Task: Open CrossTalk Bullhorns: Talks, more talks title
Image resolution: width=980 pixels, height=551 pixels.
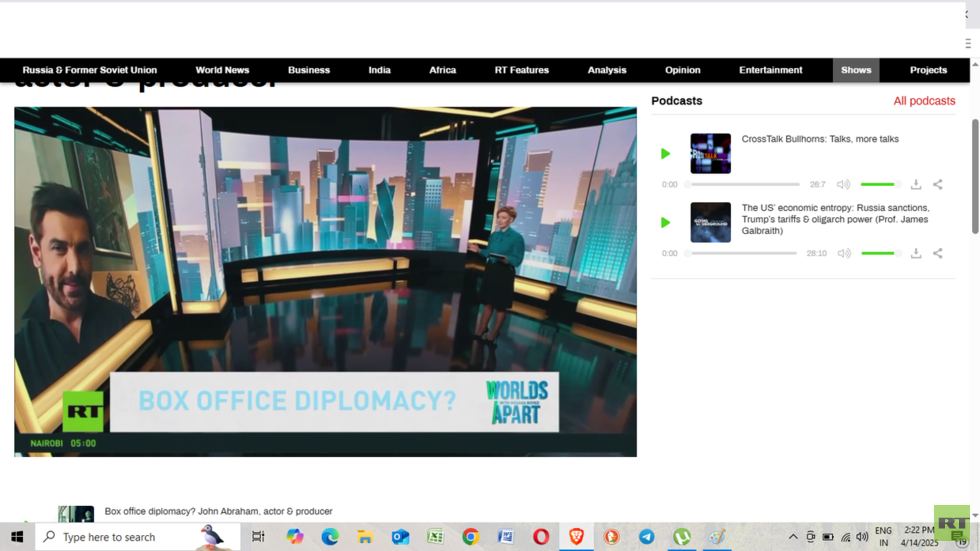Action: [820, 139]
